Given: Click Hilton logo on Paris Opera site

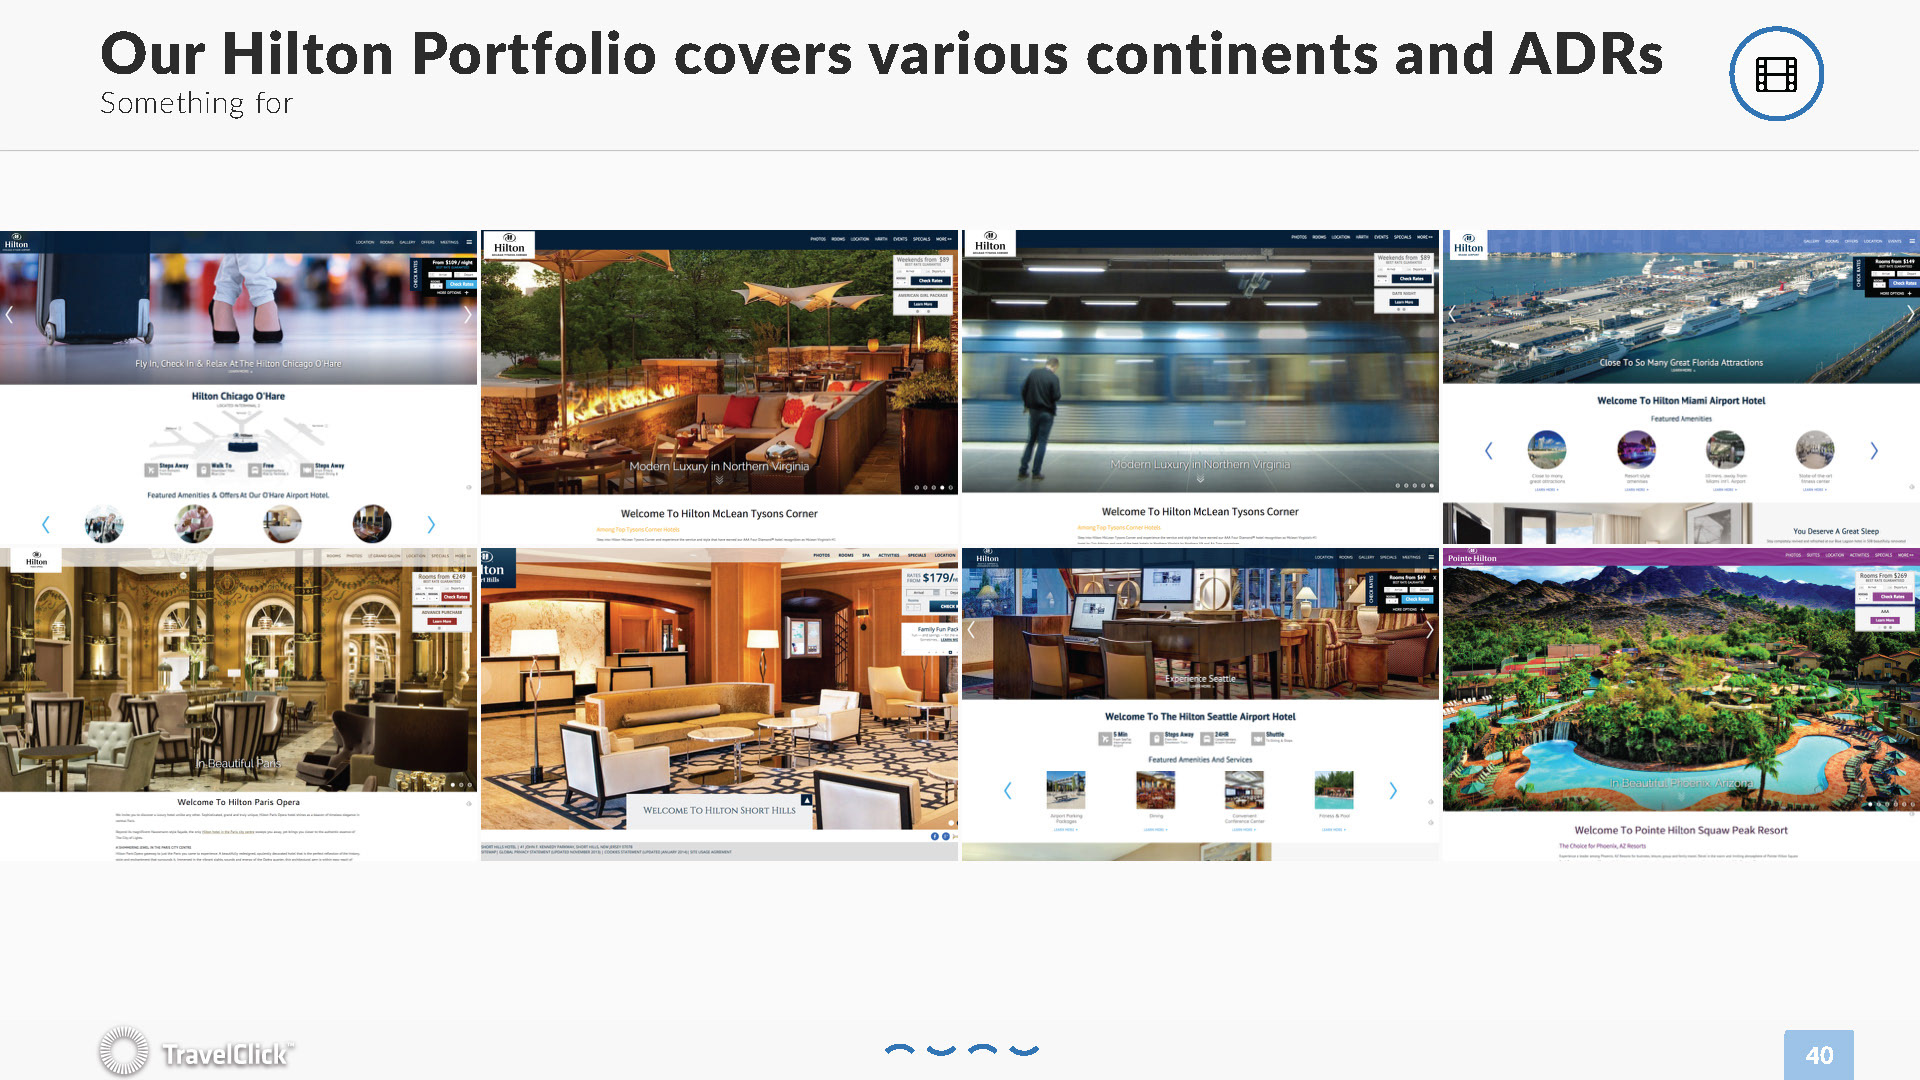Looking at the screenshot, I should pyautogui.click(x=36, y=560).
